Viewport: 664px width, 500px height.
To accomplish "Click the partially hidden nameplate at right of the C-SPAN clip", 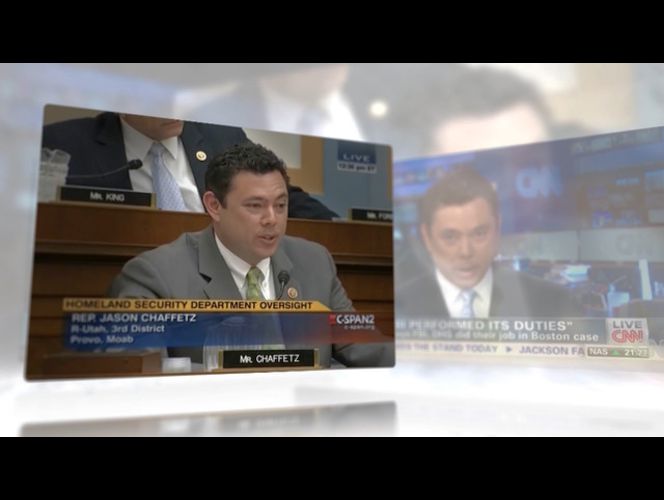I will [x=371, y=214].
